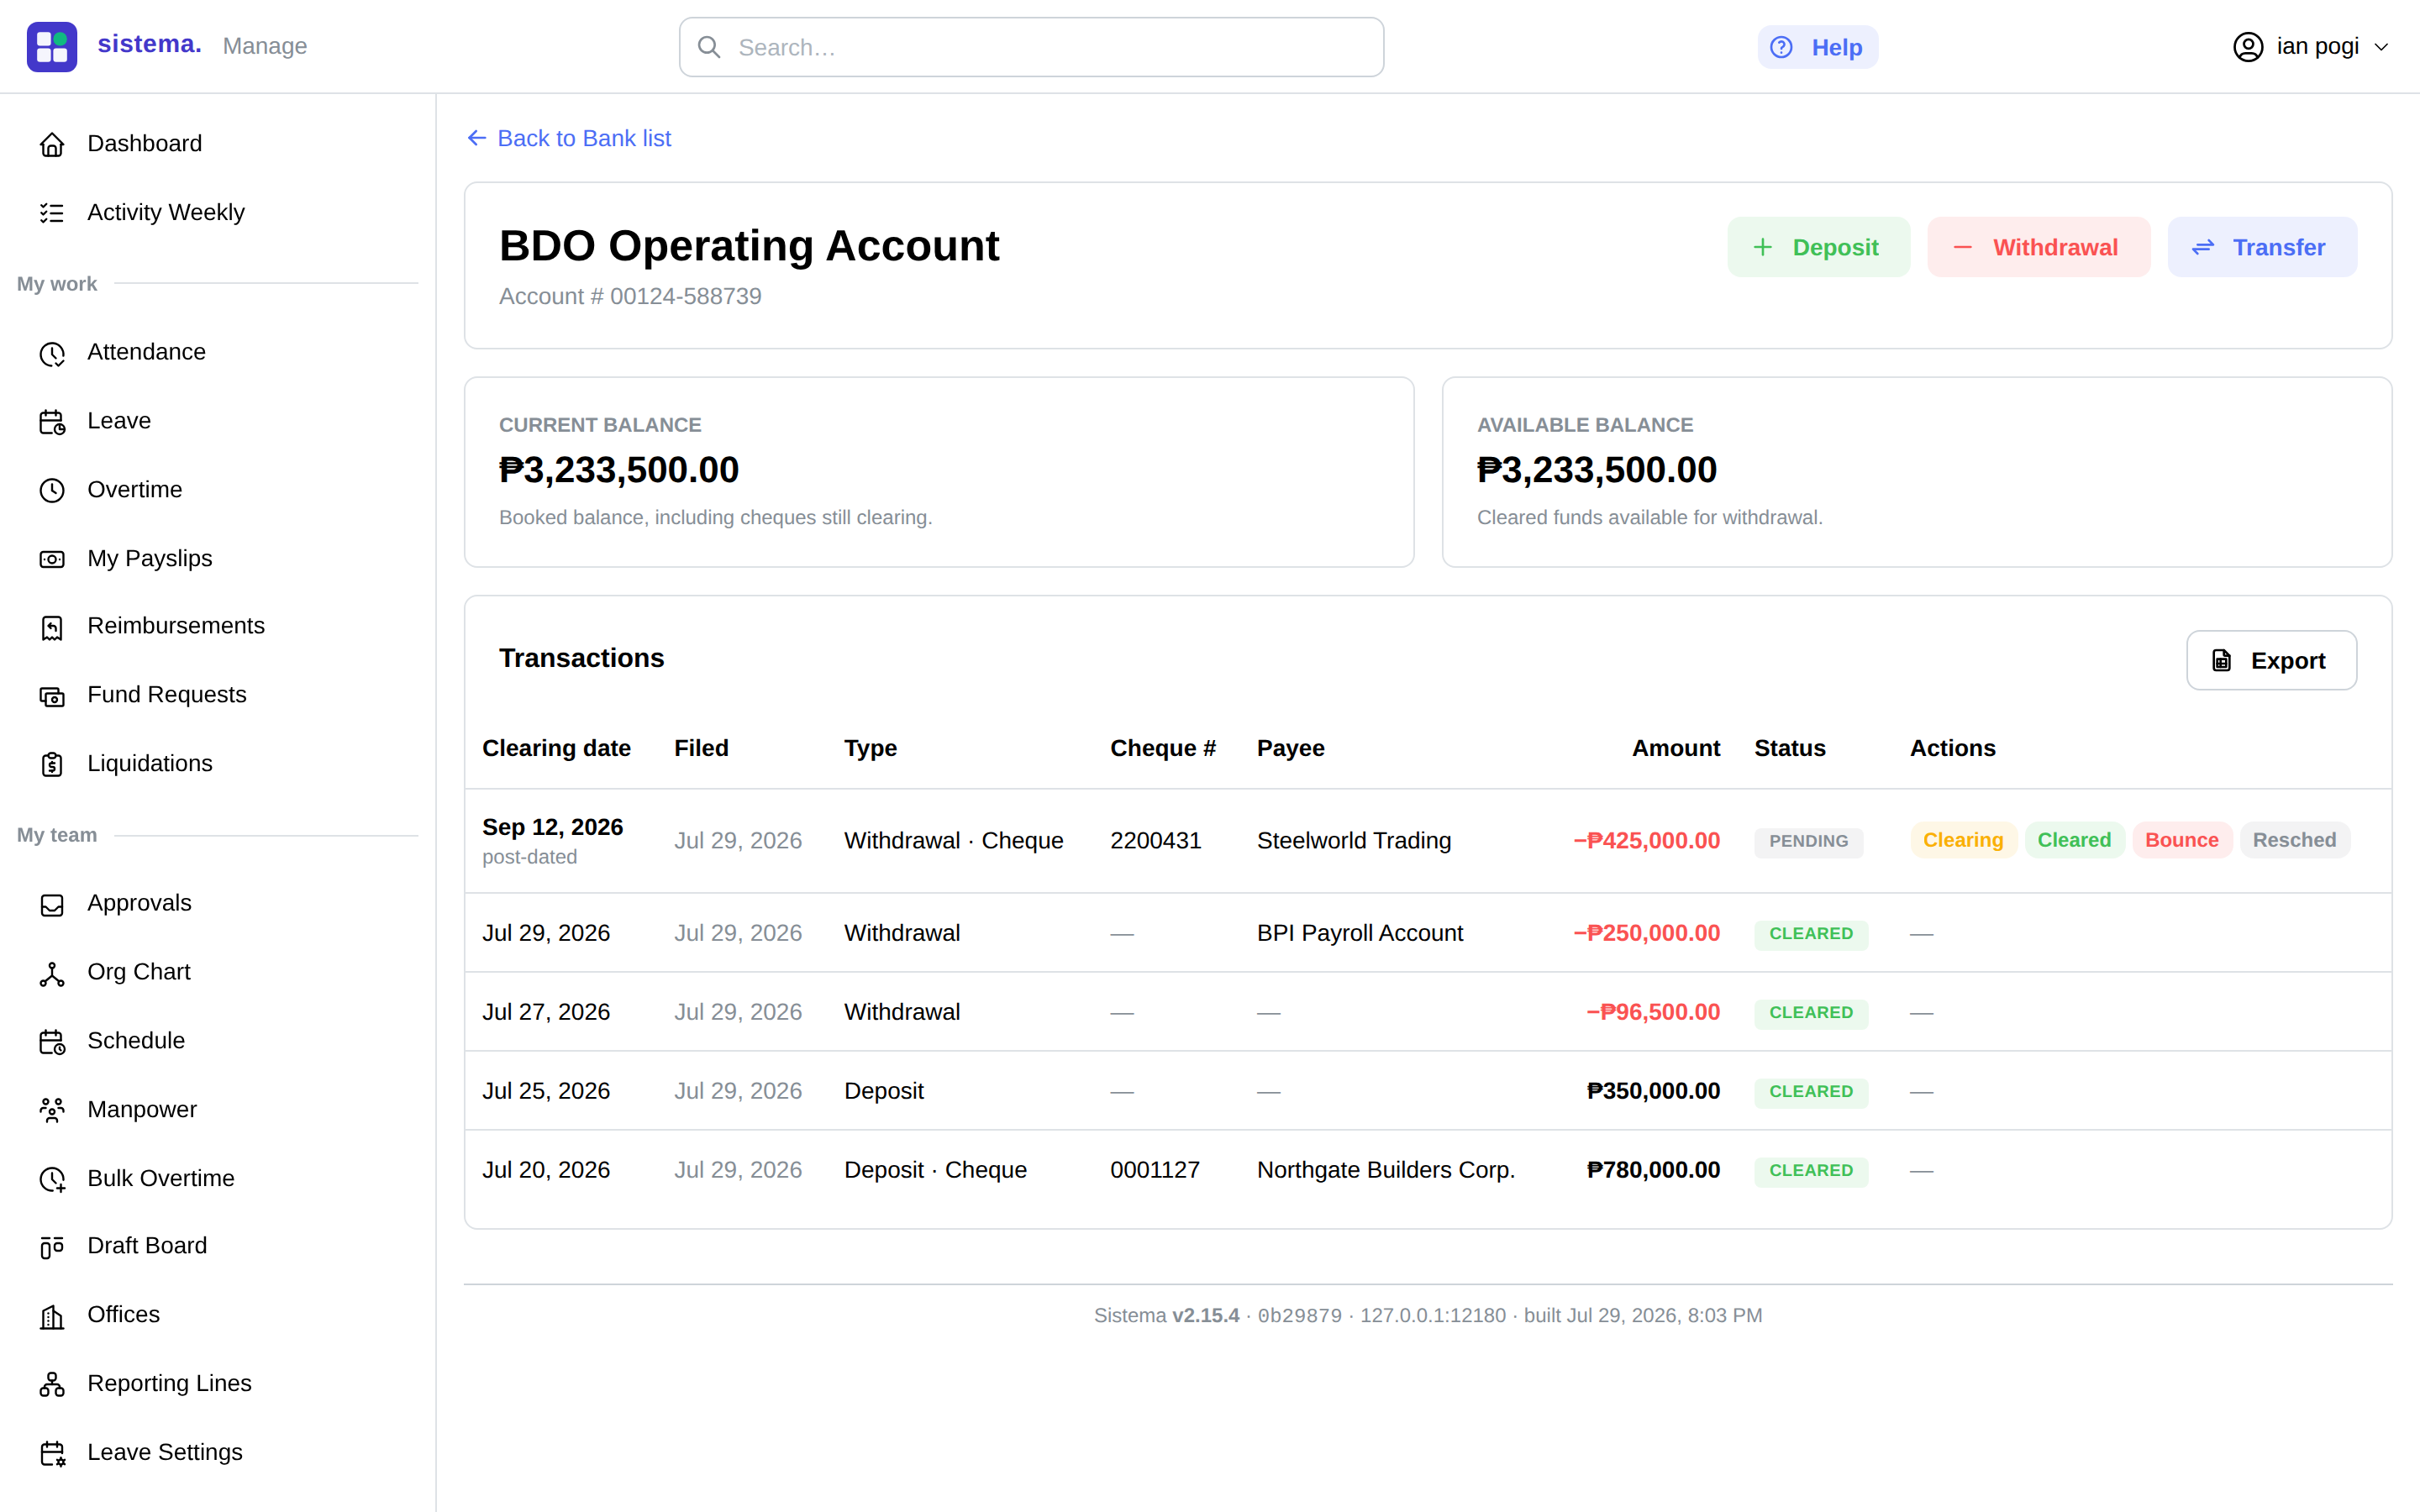Screen dimensions: 2420x1512
Task: Click the sistema logo icon
Action: [x=52, y=46]
